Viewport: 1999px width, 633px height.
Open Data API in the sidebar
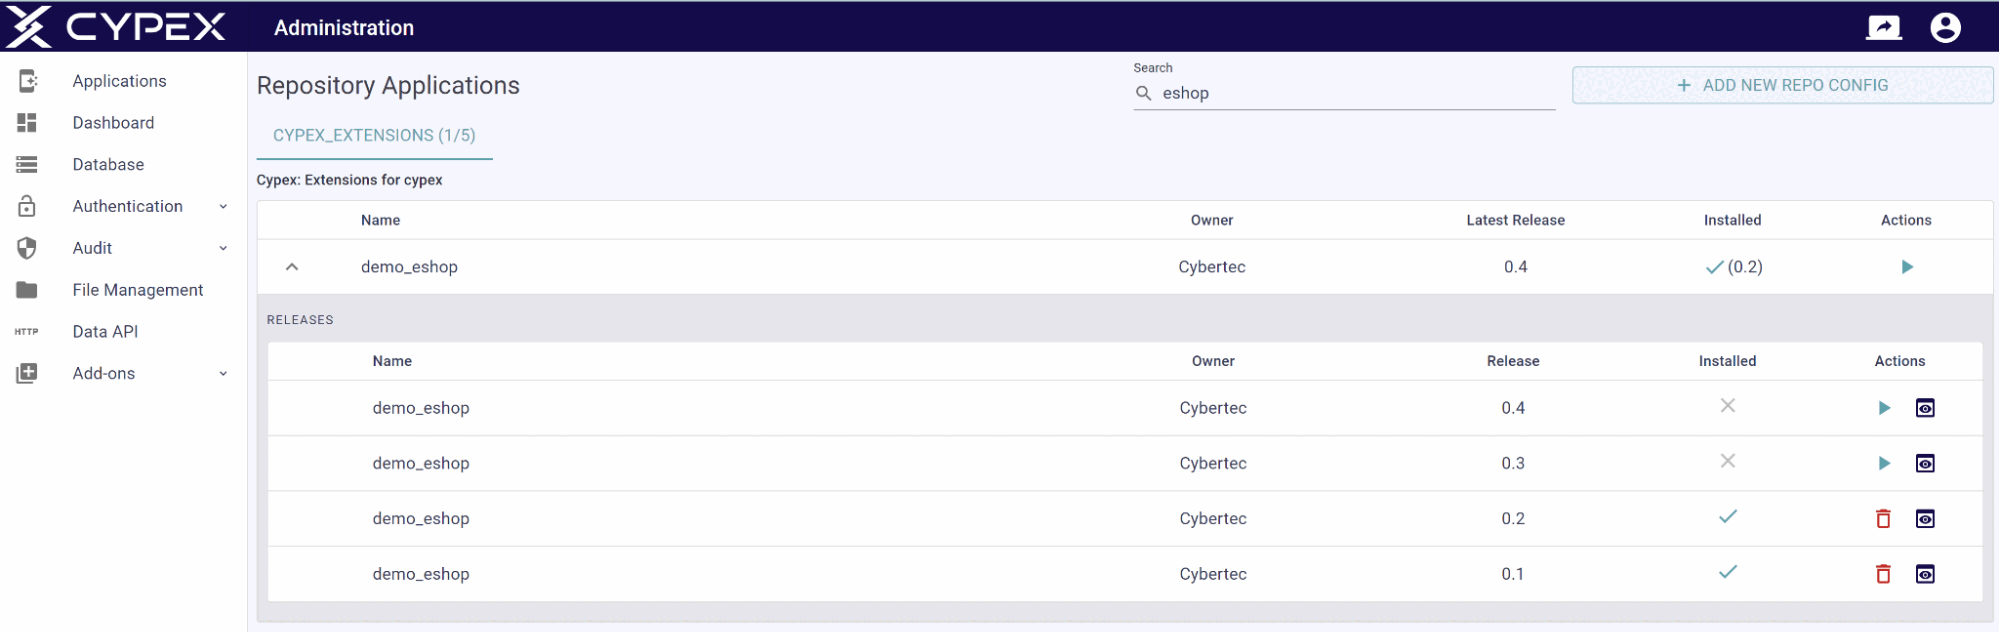[x=105, y=332]
